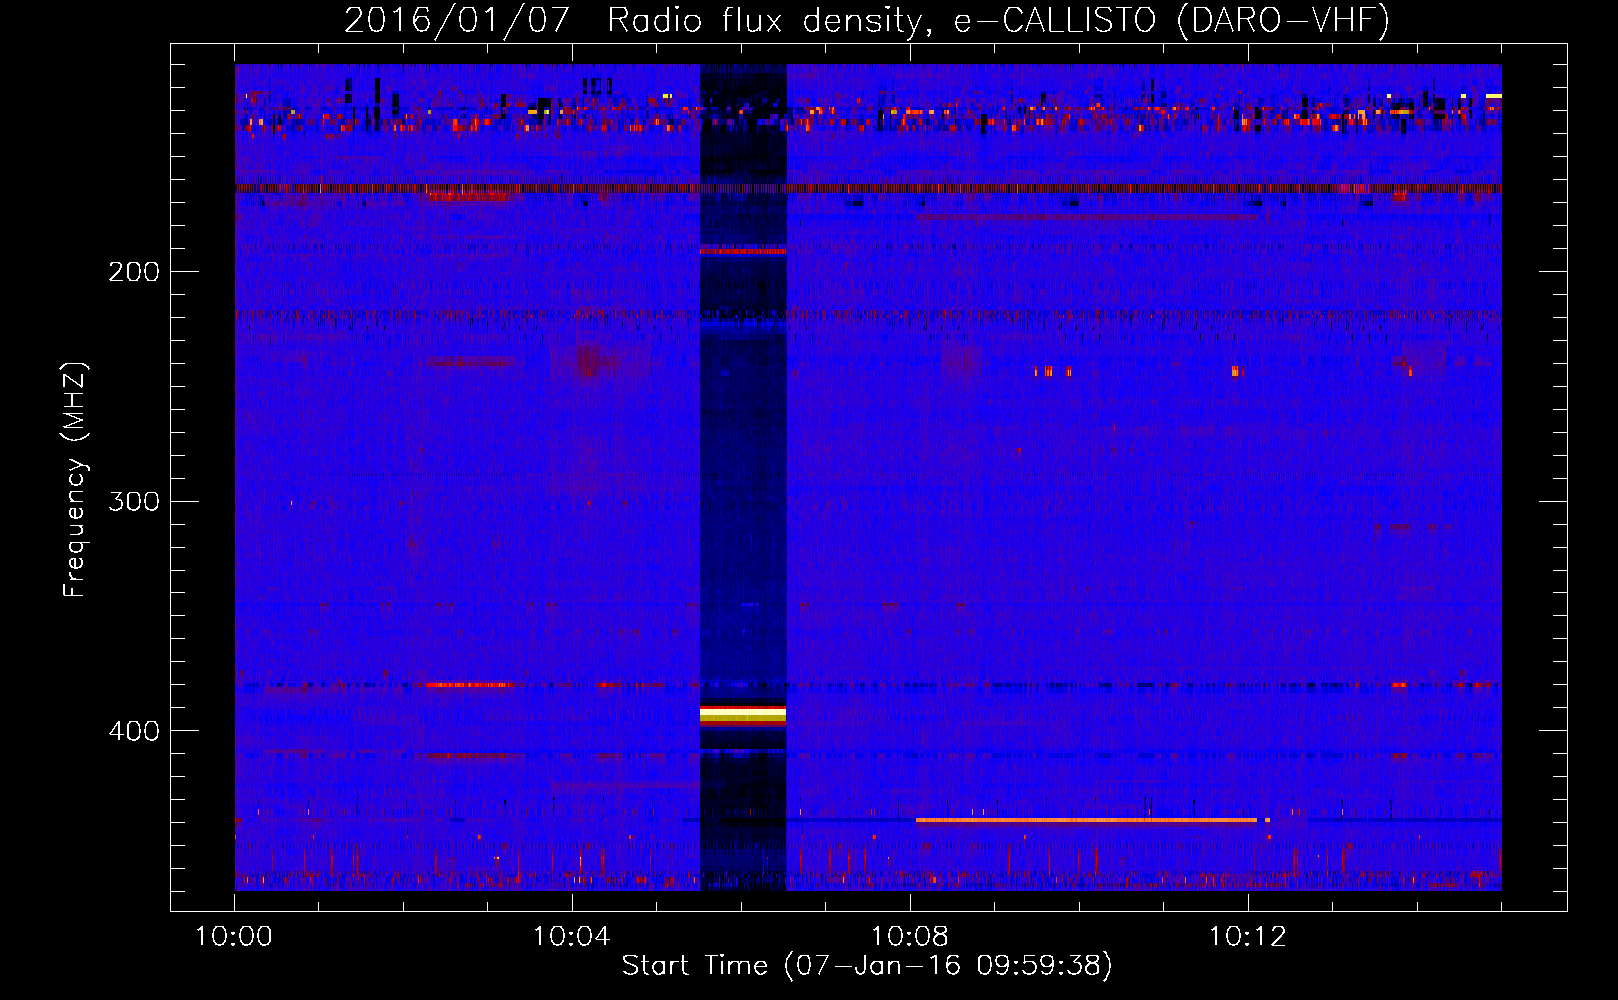Click the '10:00' time tick label

tap(234, 937)
